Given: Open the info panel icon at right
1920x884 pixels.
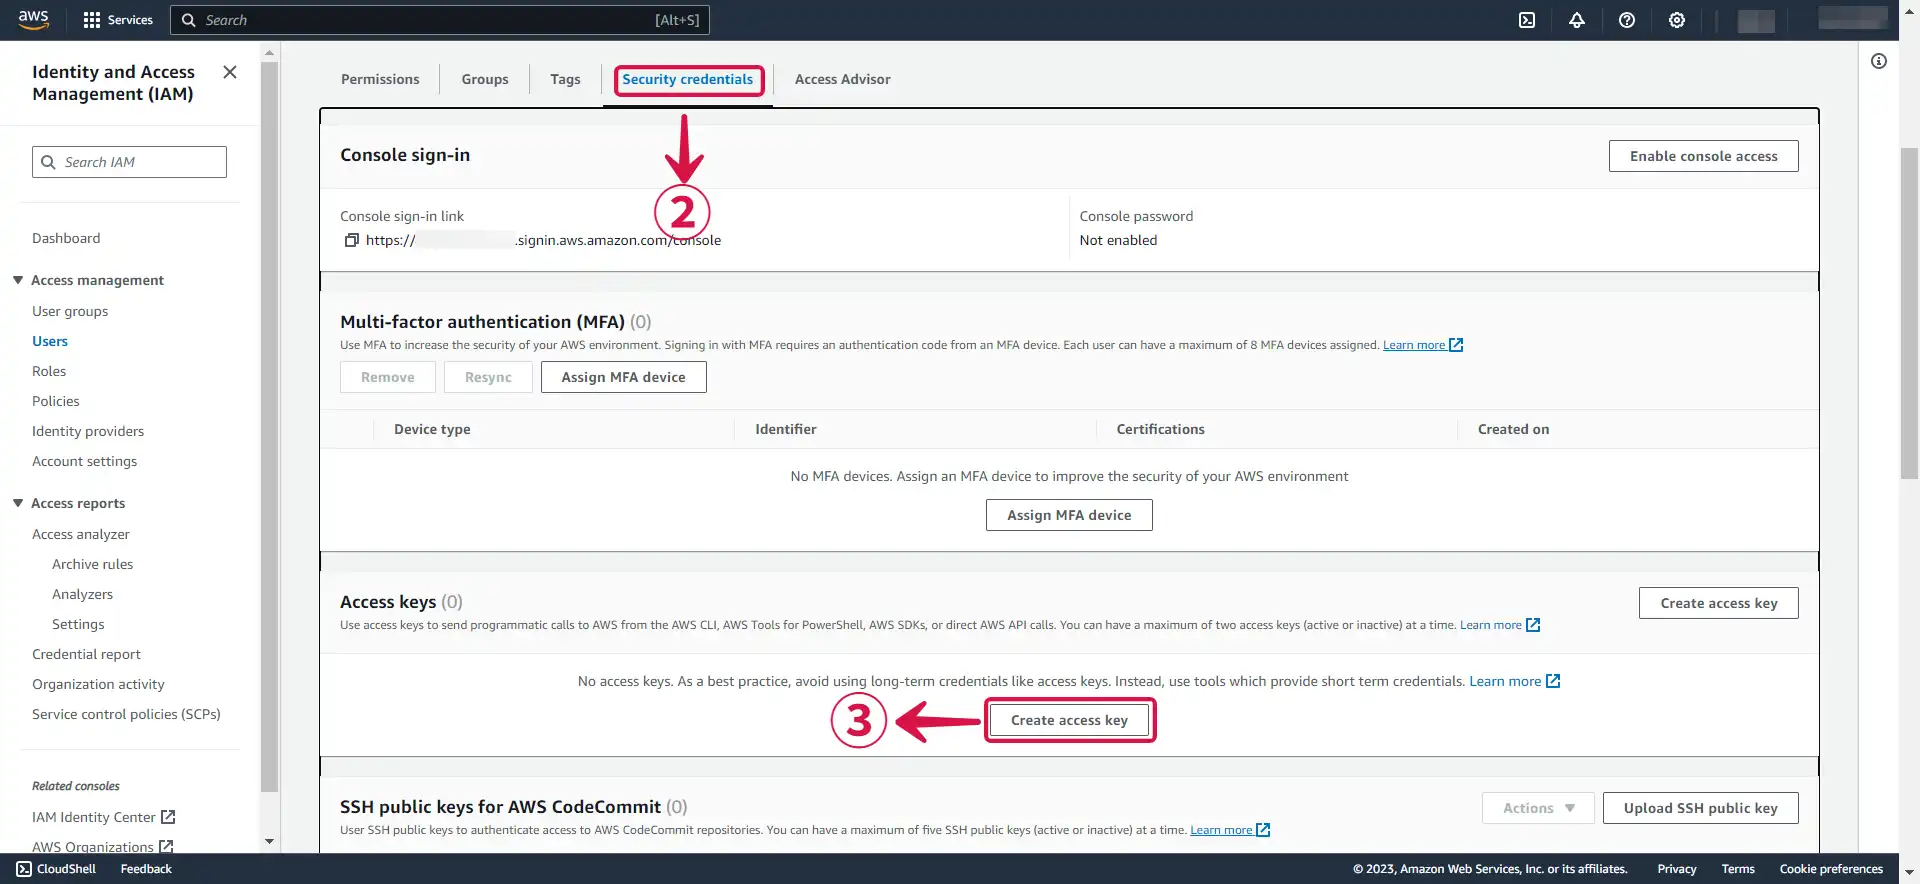Looking at the screenshot, I should click(1879, 62).
